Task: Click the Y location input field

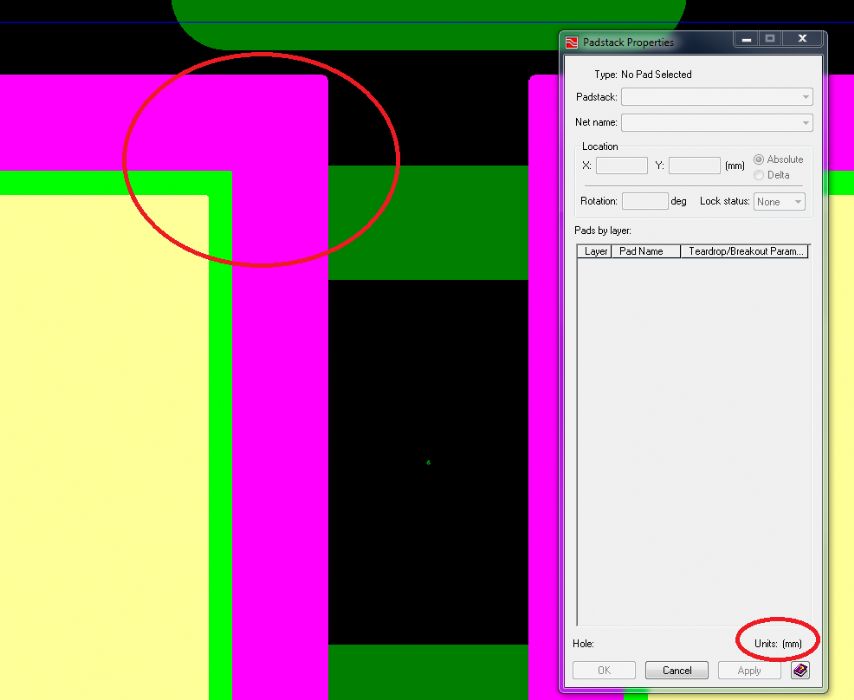Action: click(694, 166)
